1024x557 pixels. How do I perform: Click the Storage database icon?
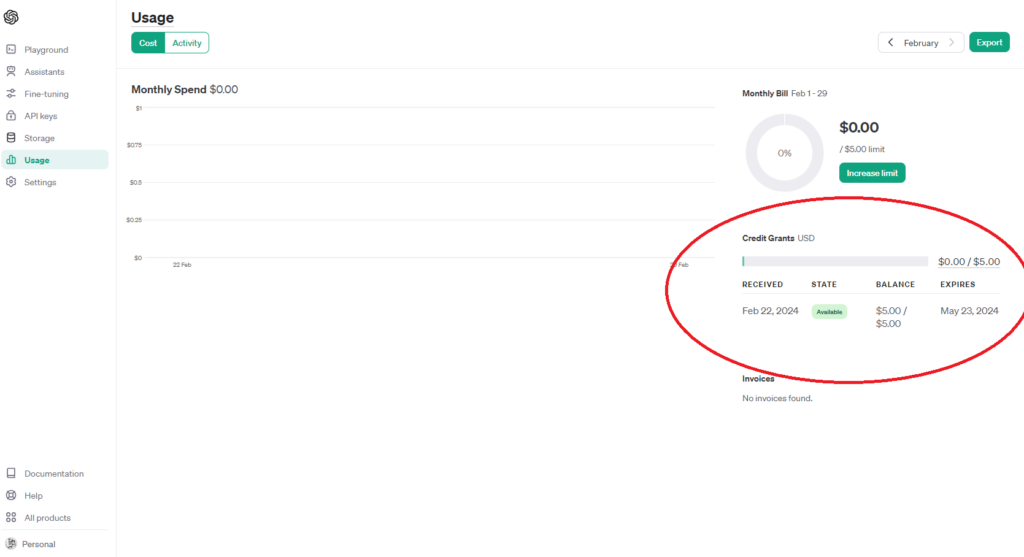[x=11, y=138]
